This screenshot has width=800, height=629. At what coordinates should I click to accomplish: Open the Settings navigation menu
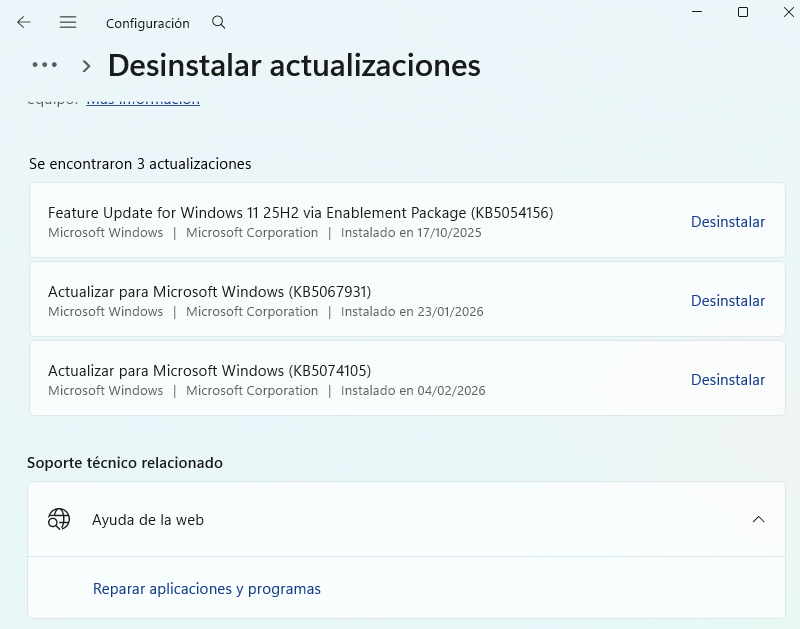pos(68,23)
